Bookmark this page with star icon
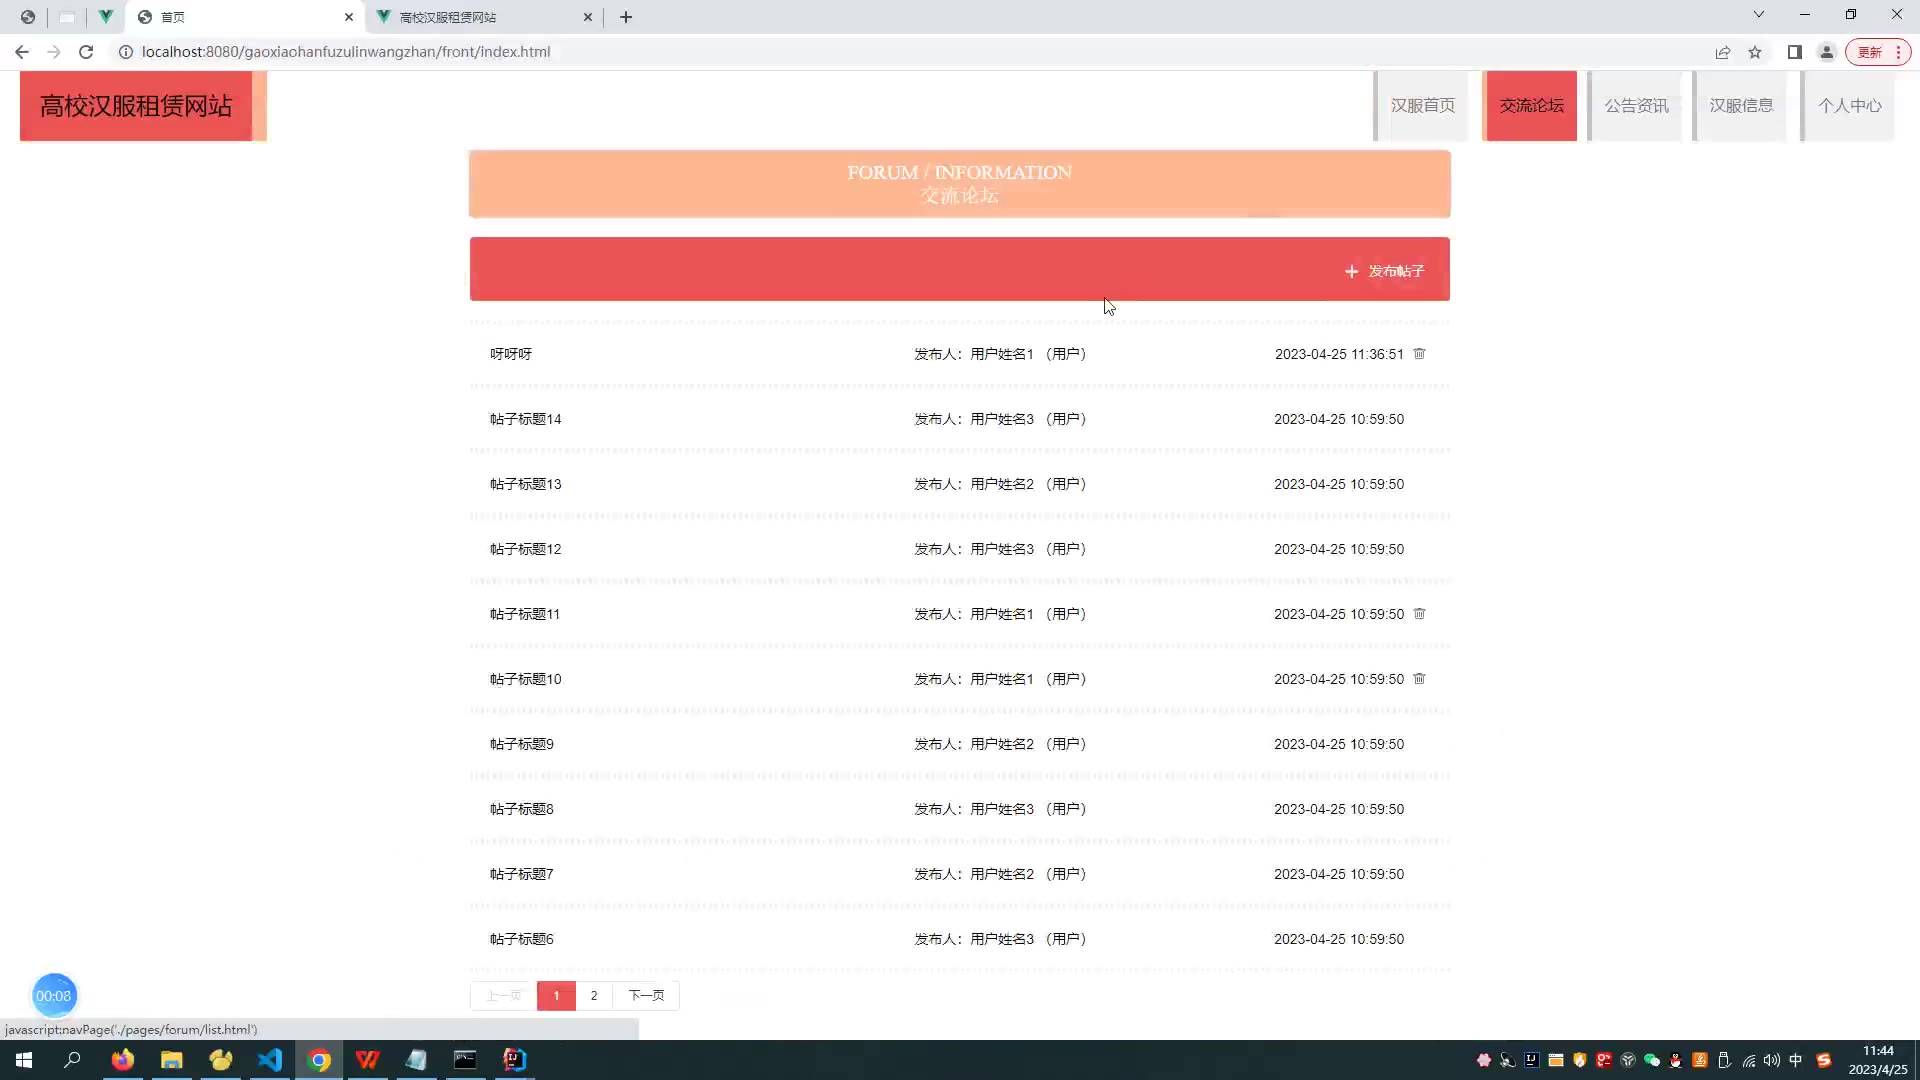The height and width of the screenshot is (1080, 1920). coord(1755,52)
